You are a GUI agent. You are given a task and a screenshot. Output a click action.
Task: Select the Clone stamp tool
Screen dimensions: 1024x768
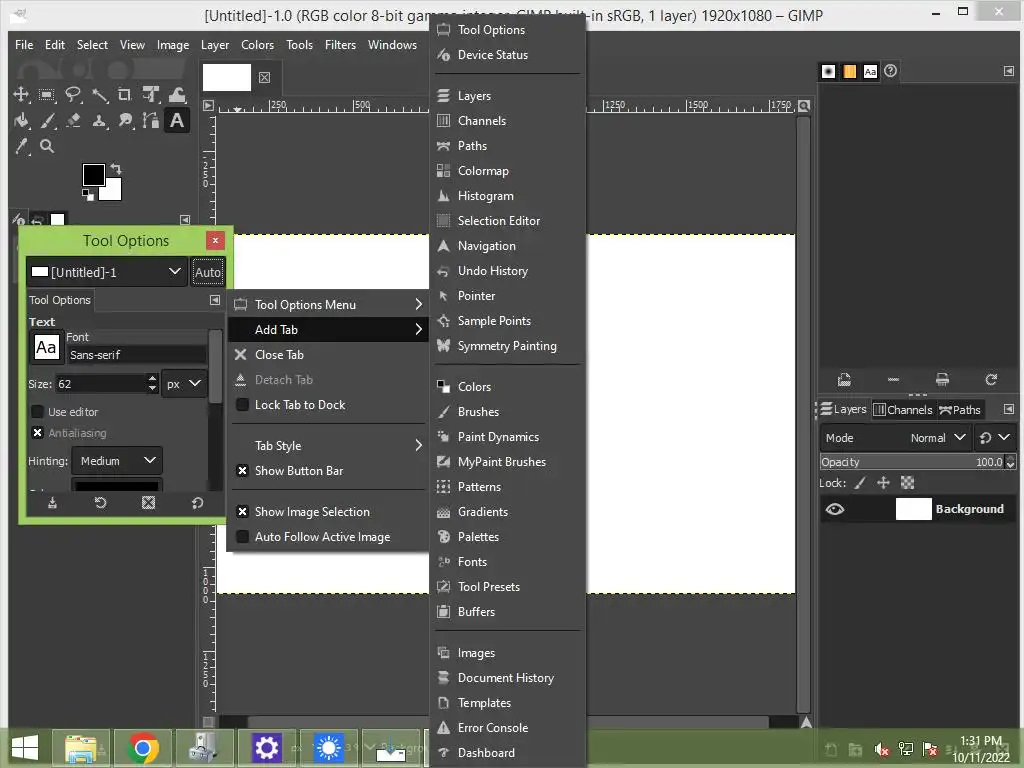[x=99, y=121]
